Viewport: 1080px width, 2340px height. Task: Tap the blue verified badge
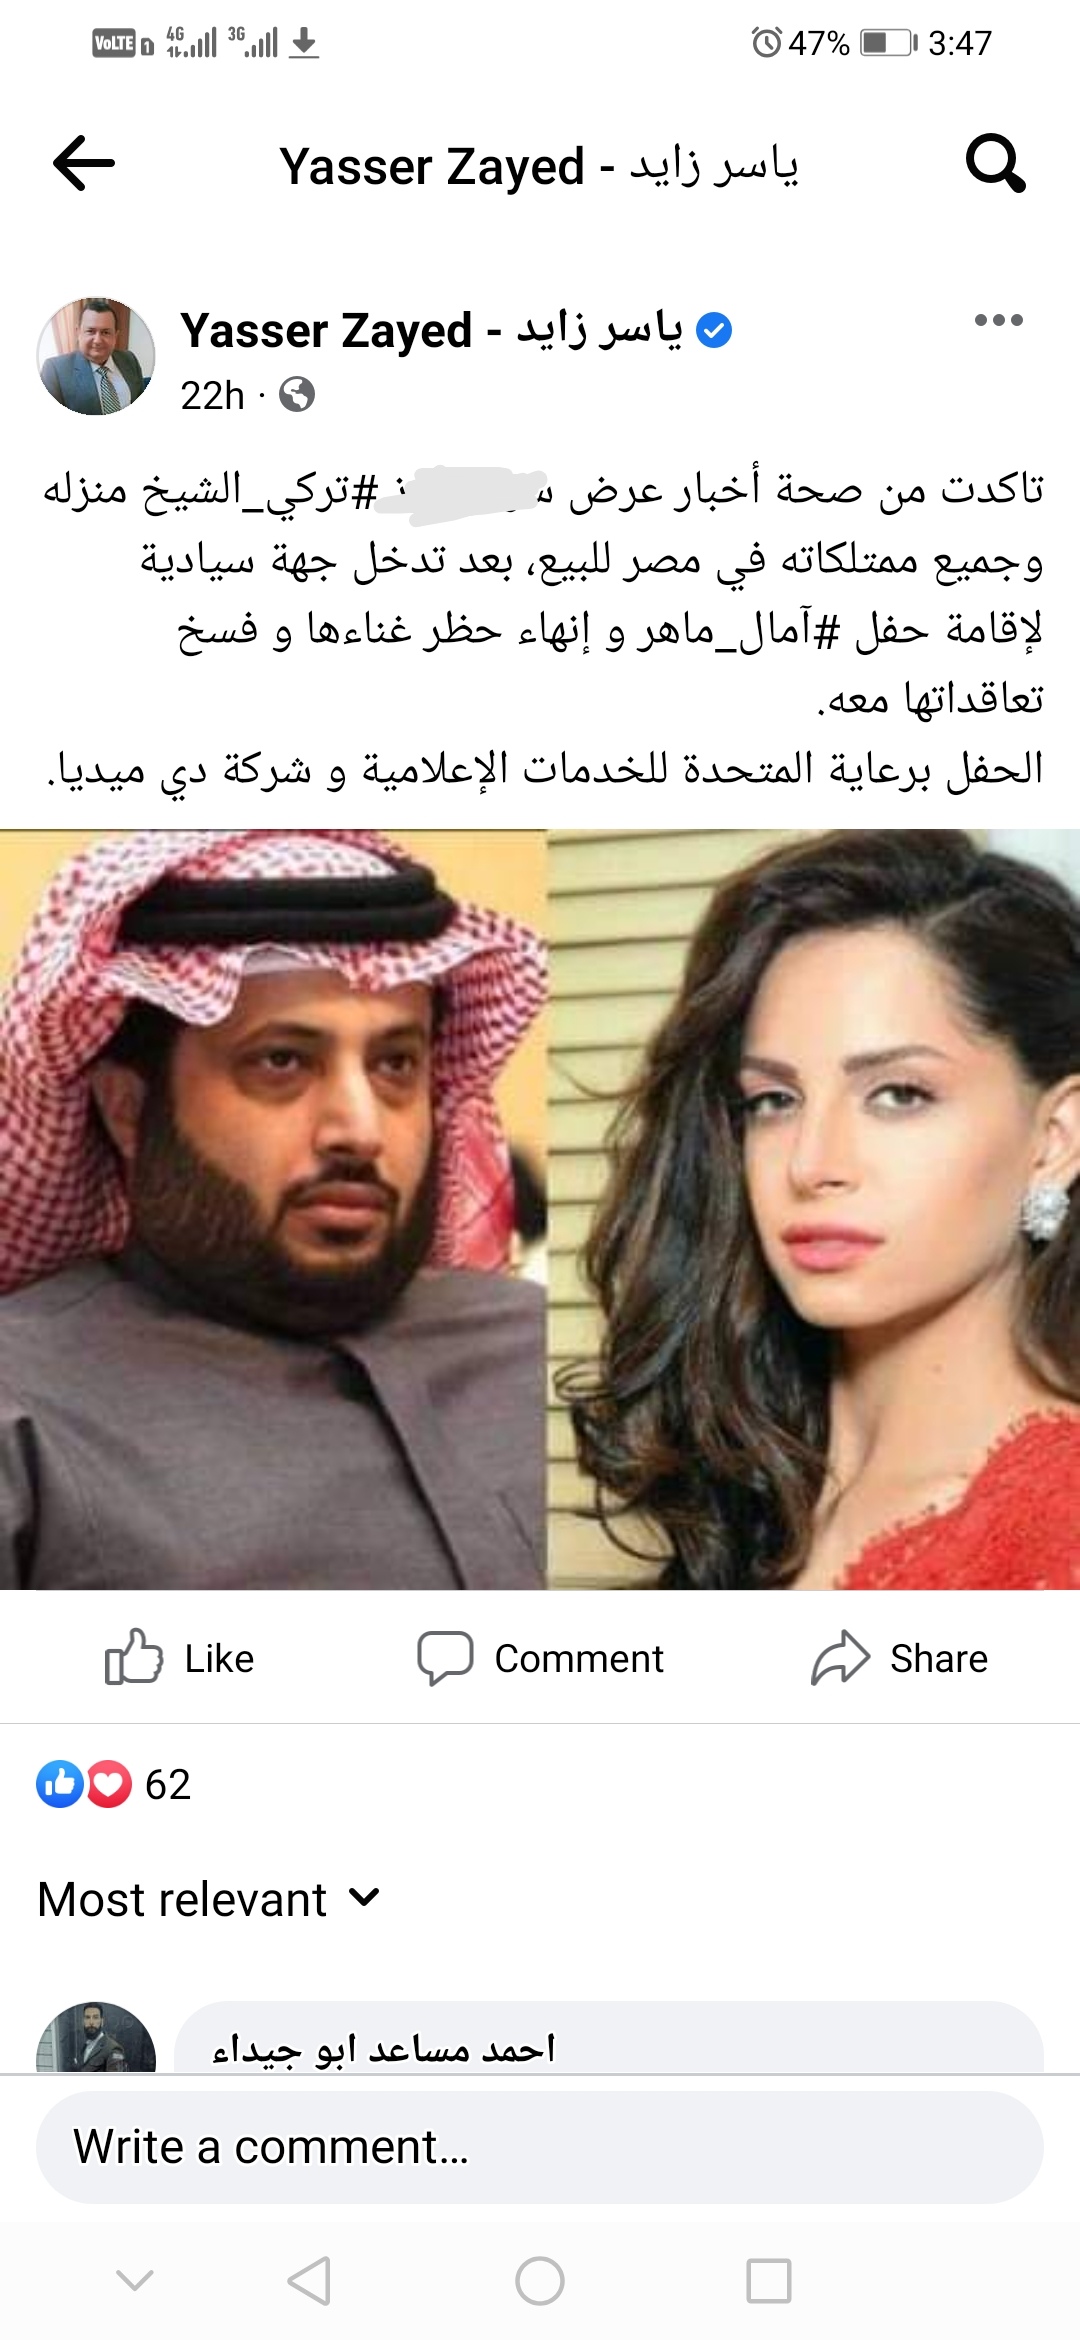coord(713,330)
